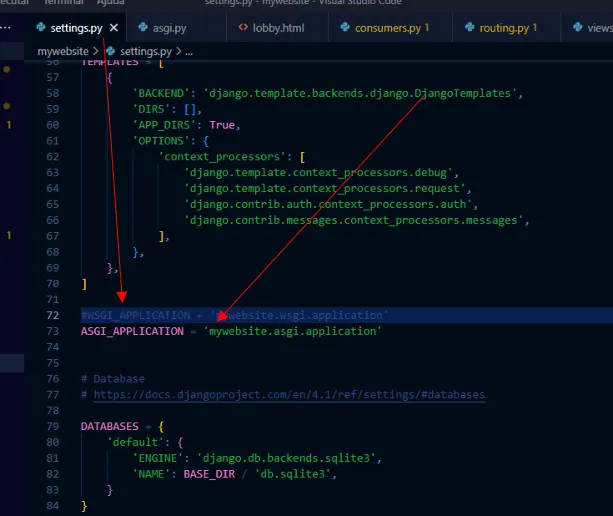Expand the mywebsite breadcrumb folder
The image size is (613, 516).
[x=63, y=50]
